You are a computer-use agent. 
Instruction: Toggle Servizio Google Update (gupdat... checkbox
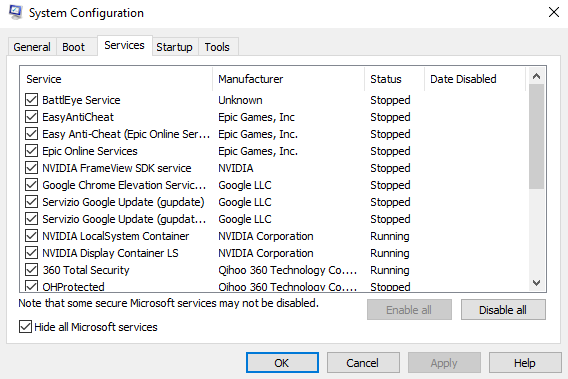pos(32,219)
